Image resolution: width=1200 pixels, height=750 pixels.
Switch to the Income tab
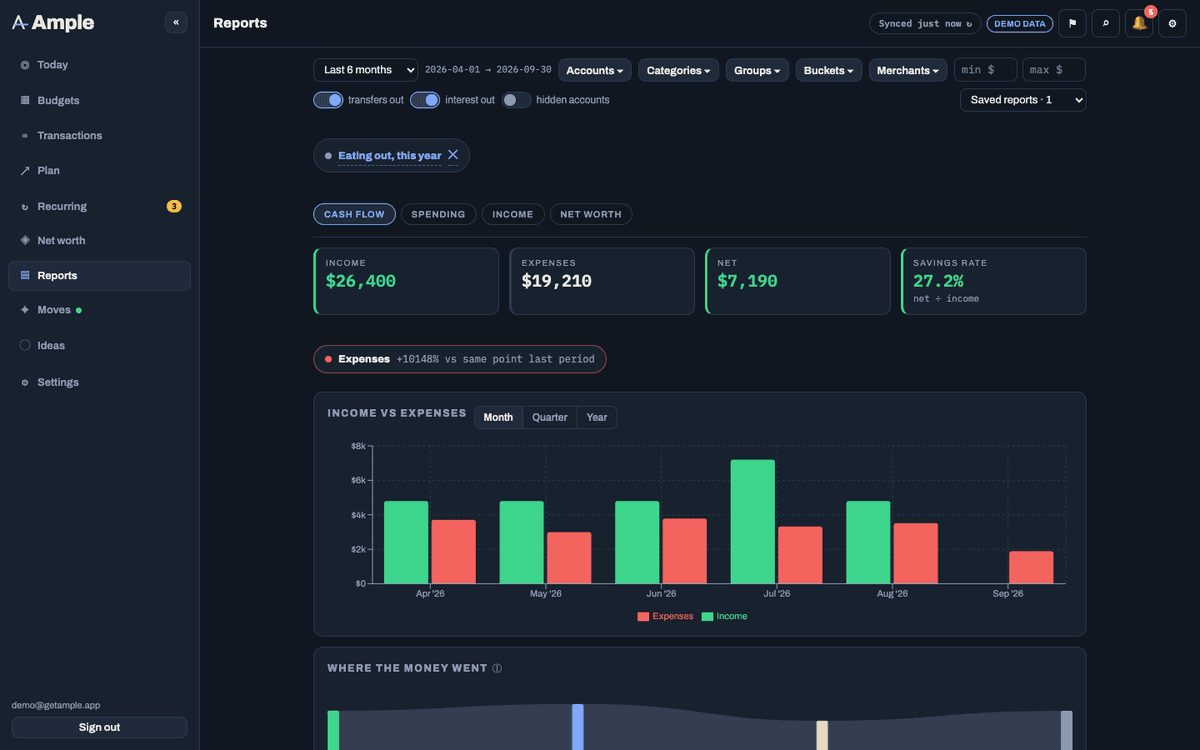coord(513,214)
